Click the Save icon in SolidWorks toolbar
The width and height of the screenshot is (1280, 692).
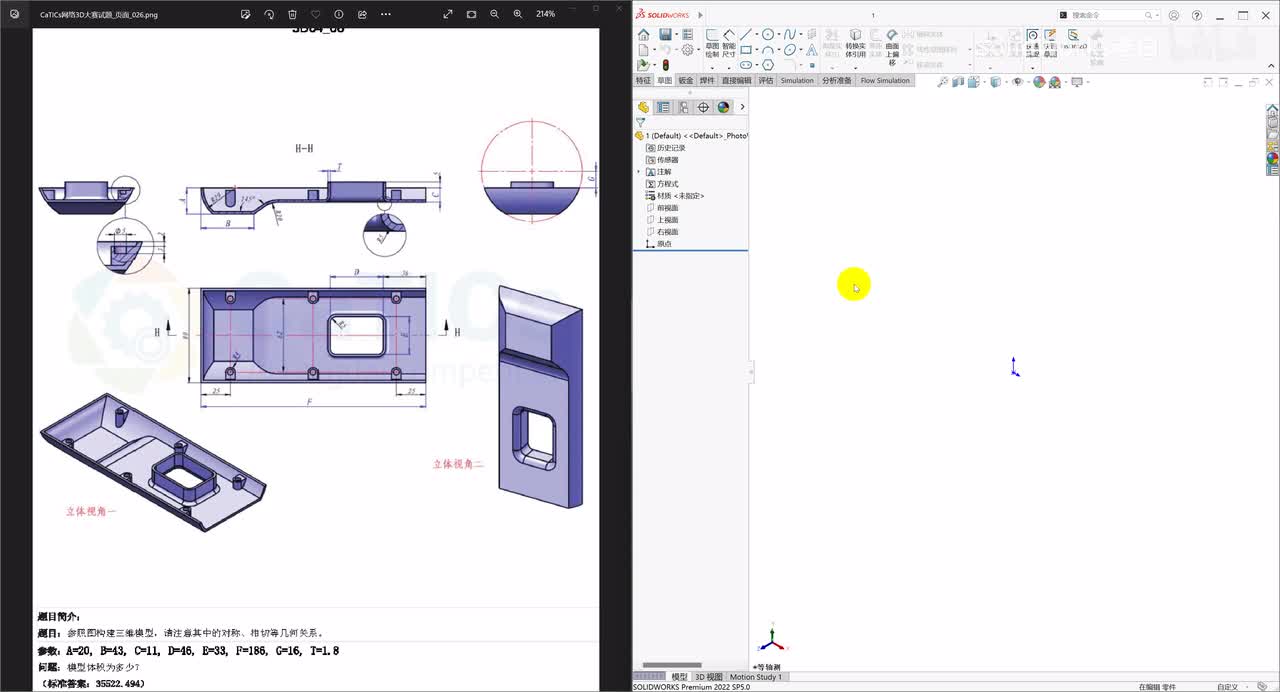(x=665, y=34)
